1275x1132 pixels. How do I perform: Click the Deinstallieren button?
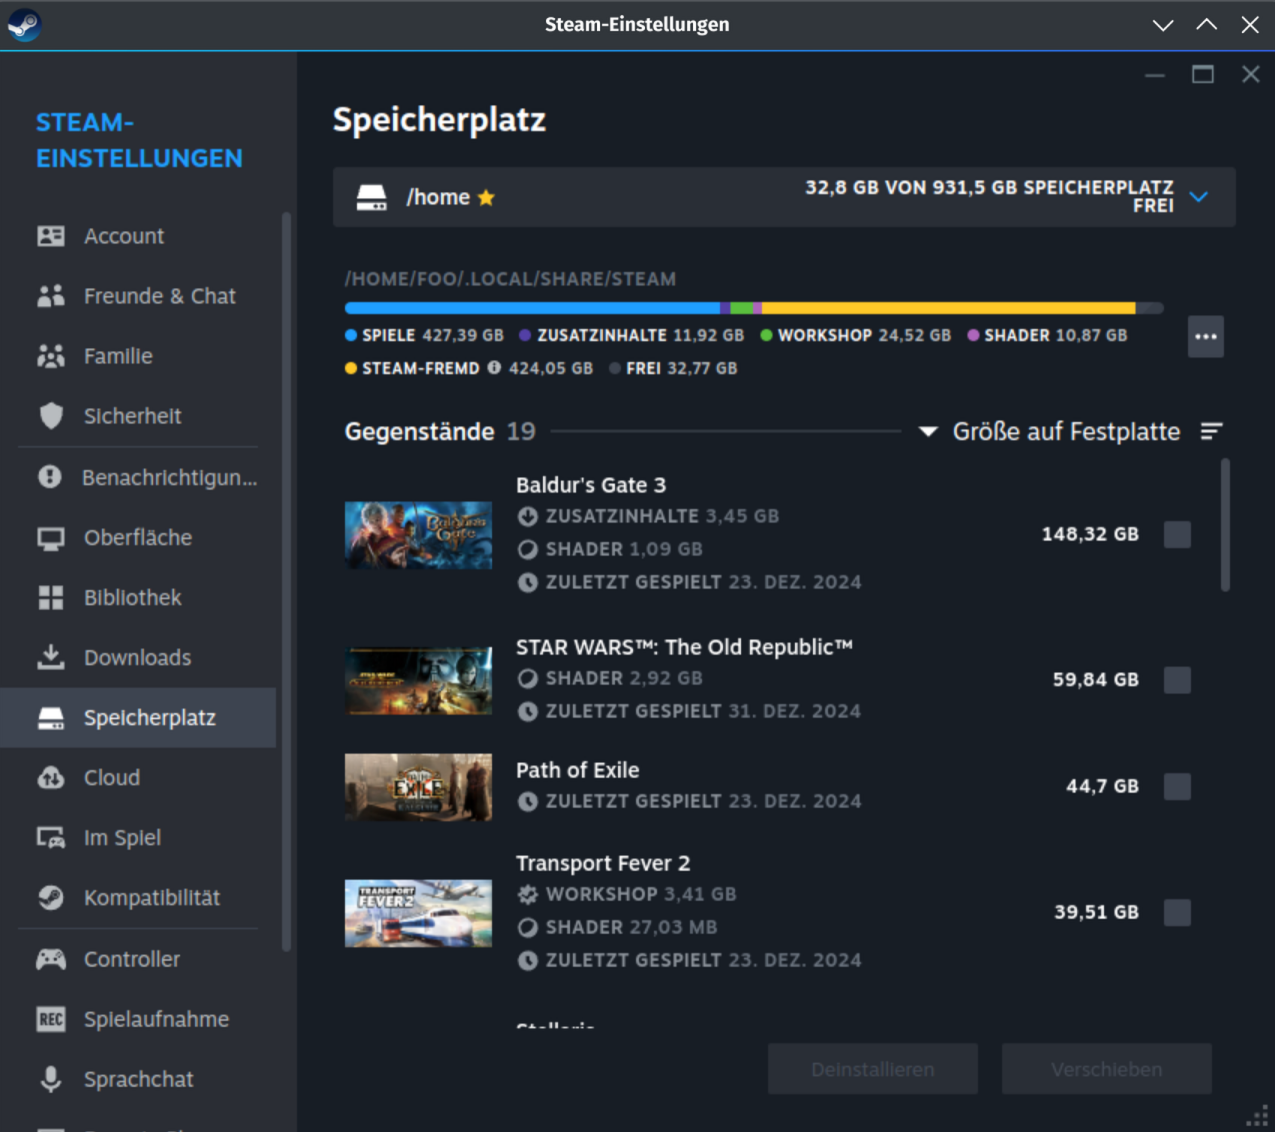pyautogui.click(x=872, y=1068)
